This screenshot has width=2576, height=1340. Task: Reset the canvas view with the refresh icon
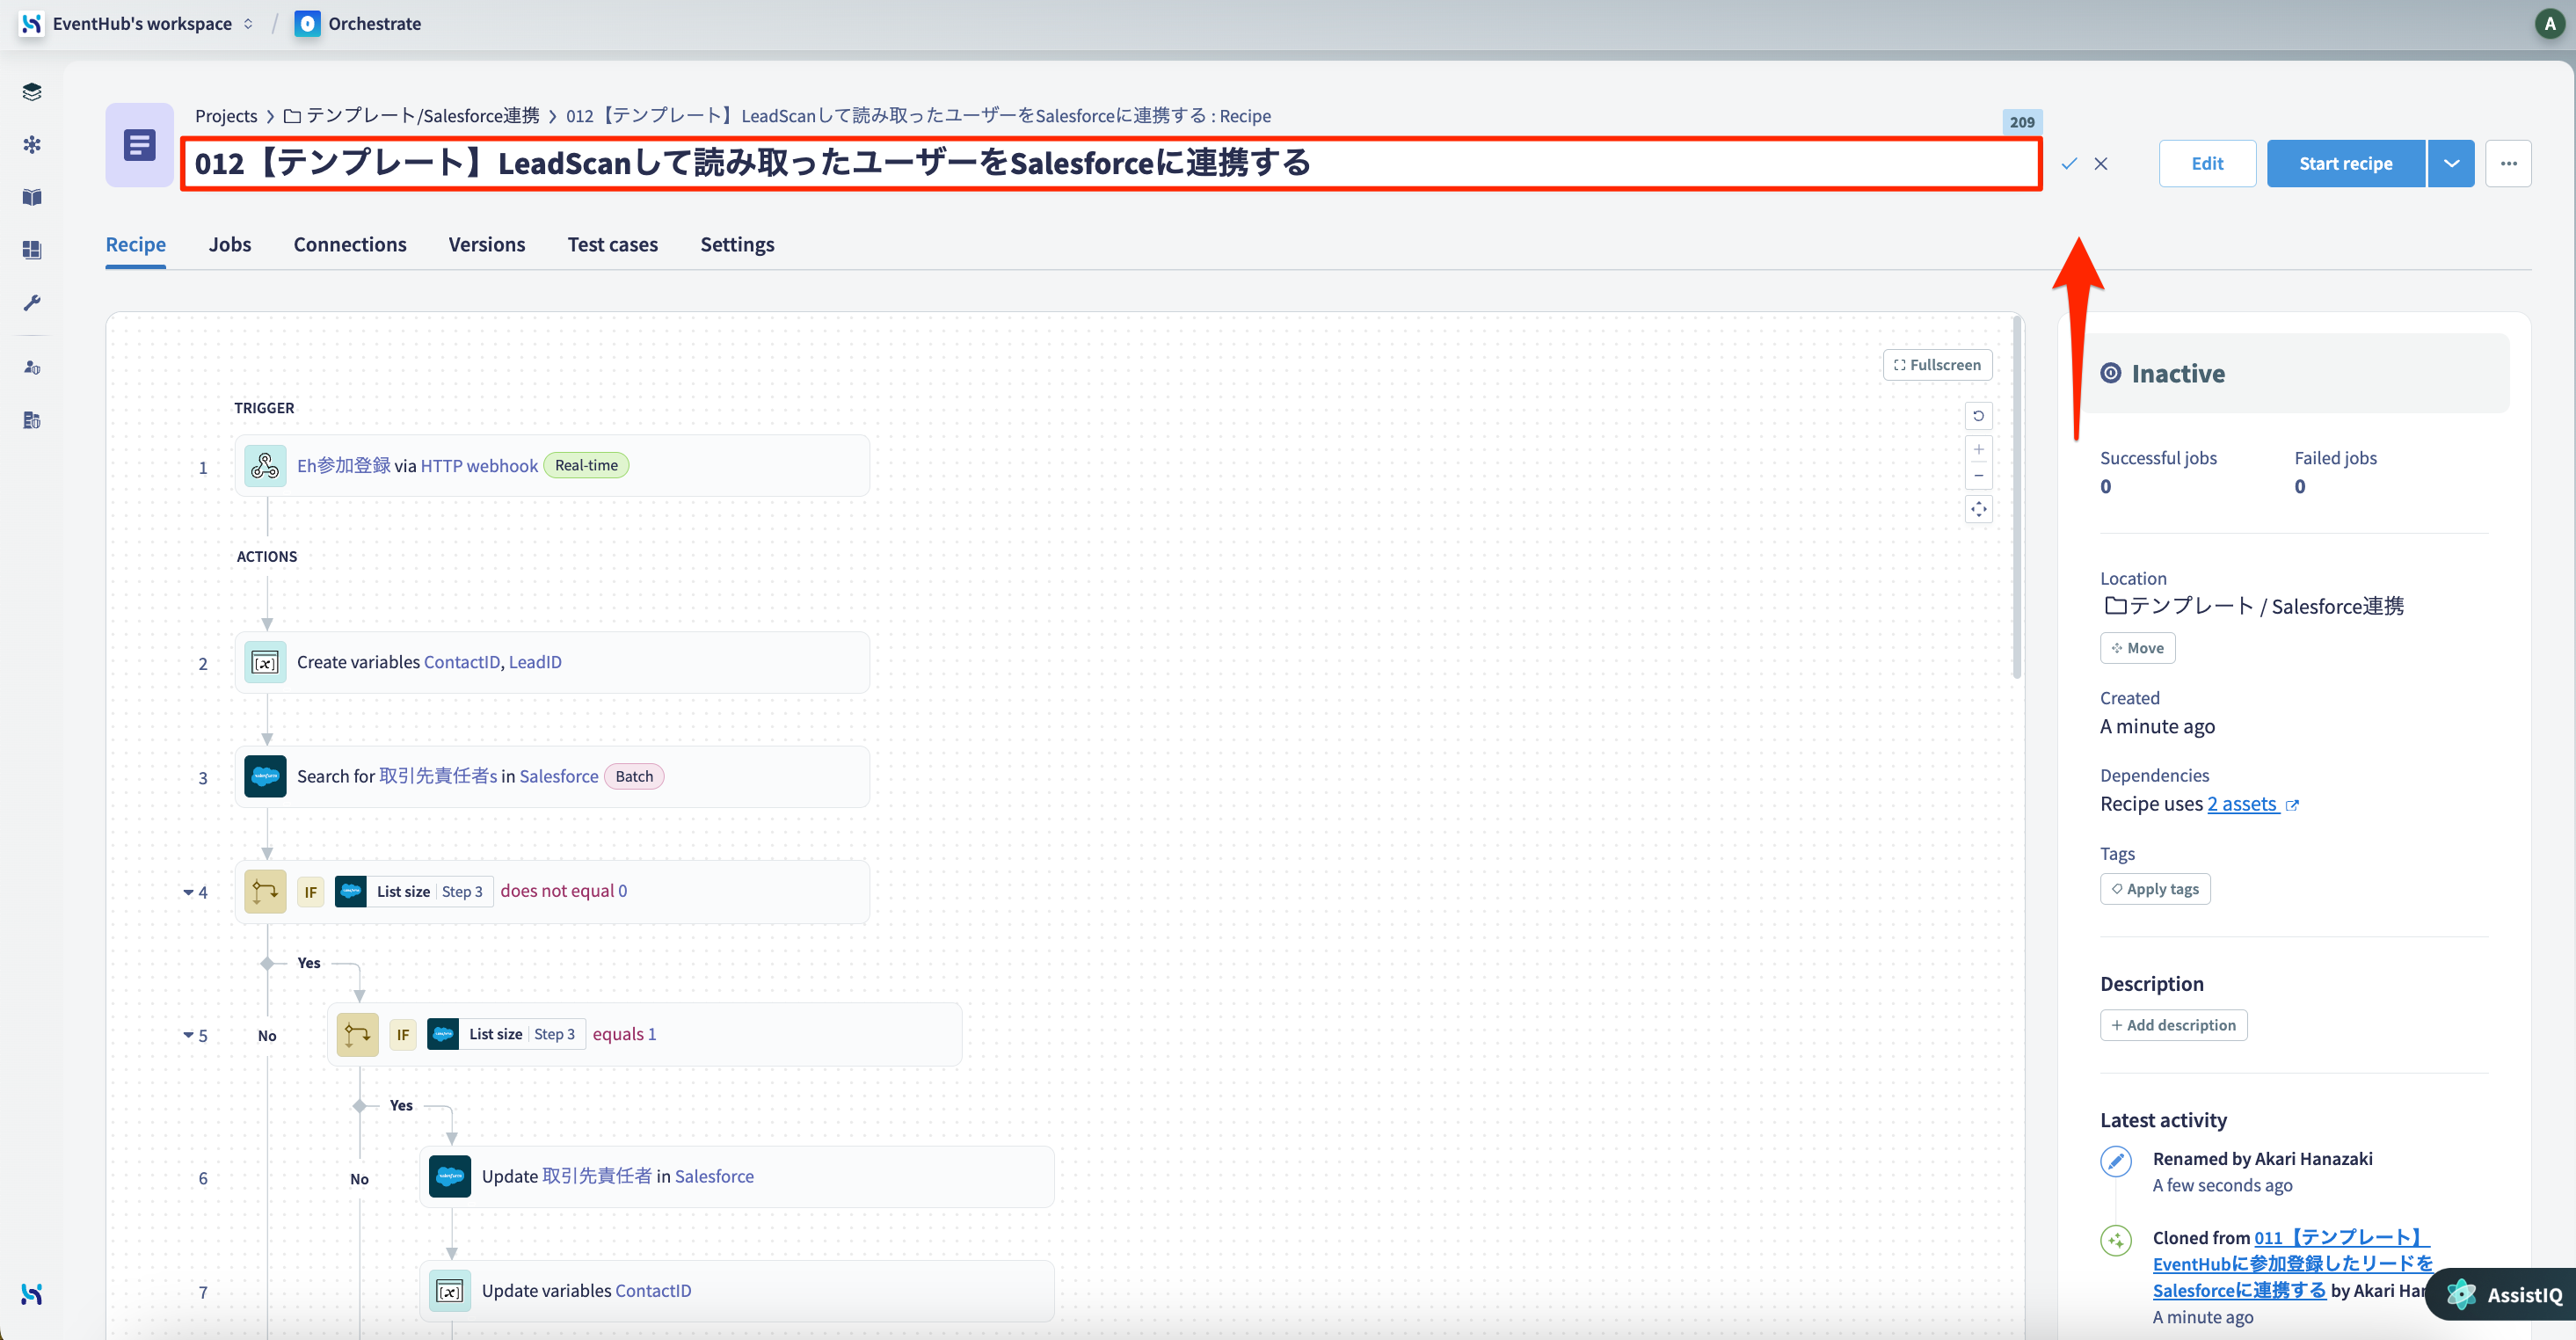[x=1978, y=416]
